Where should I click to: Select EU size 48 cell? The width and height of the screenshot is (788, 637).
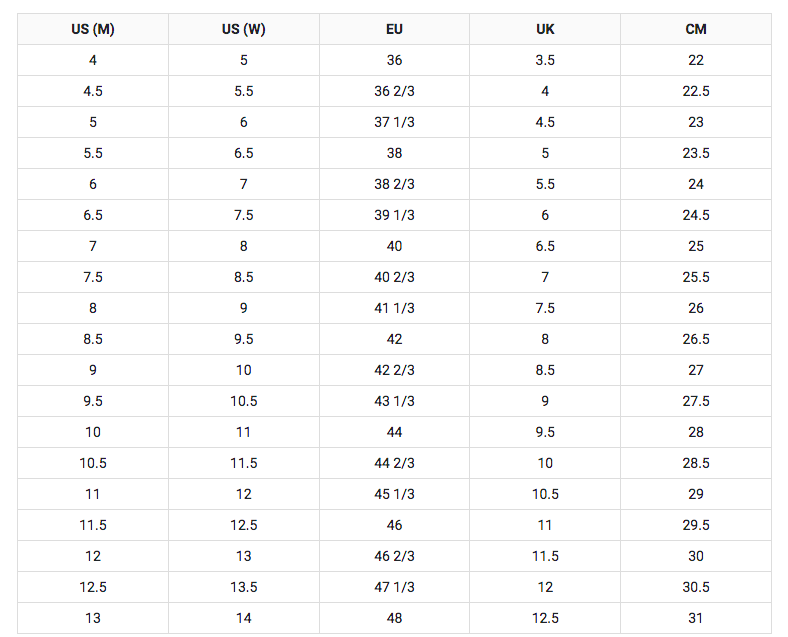[x=394, y=618]
